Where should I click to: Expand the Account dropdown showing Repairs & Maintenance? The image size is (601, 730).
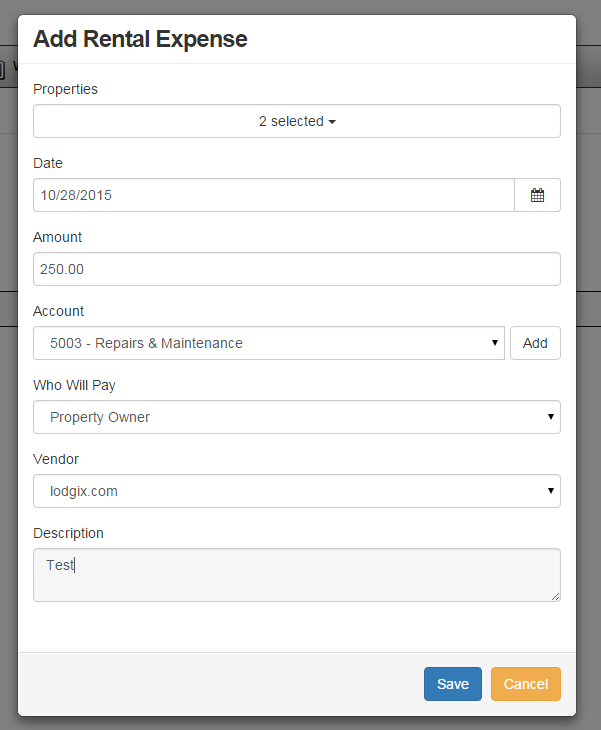click(x=268, y=343)
